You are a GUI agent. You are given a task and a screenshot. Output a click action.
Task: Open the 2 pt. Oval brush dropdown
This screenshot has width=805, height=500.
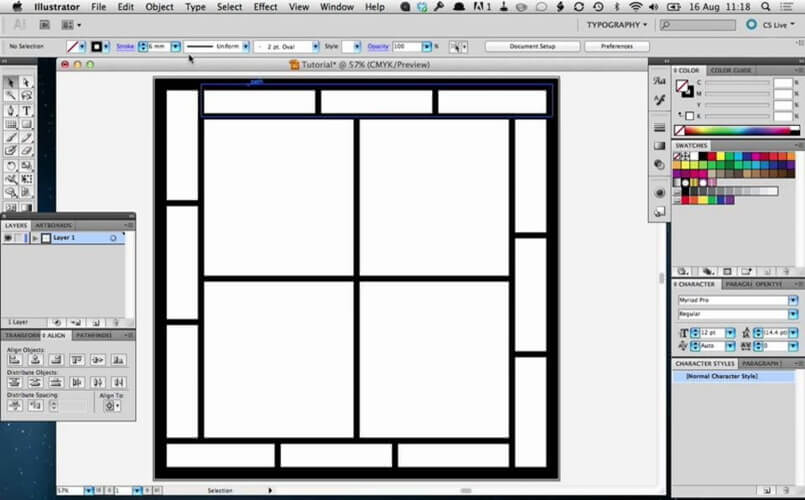(x=316, y=47)
